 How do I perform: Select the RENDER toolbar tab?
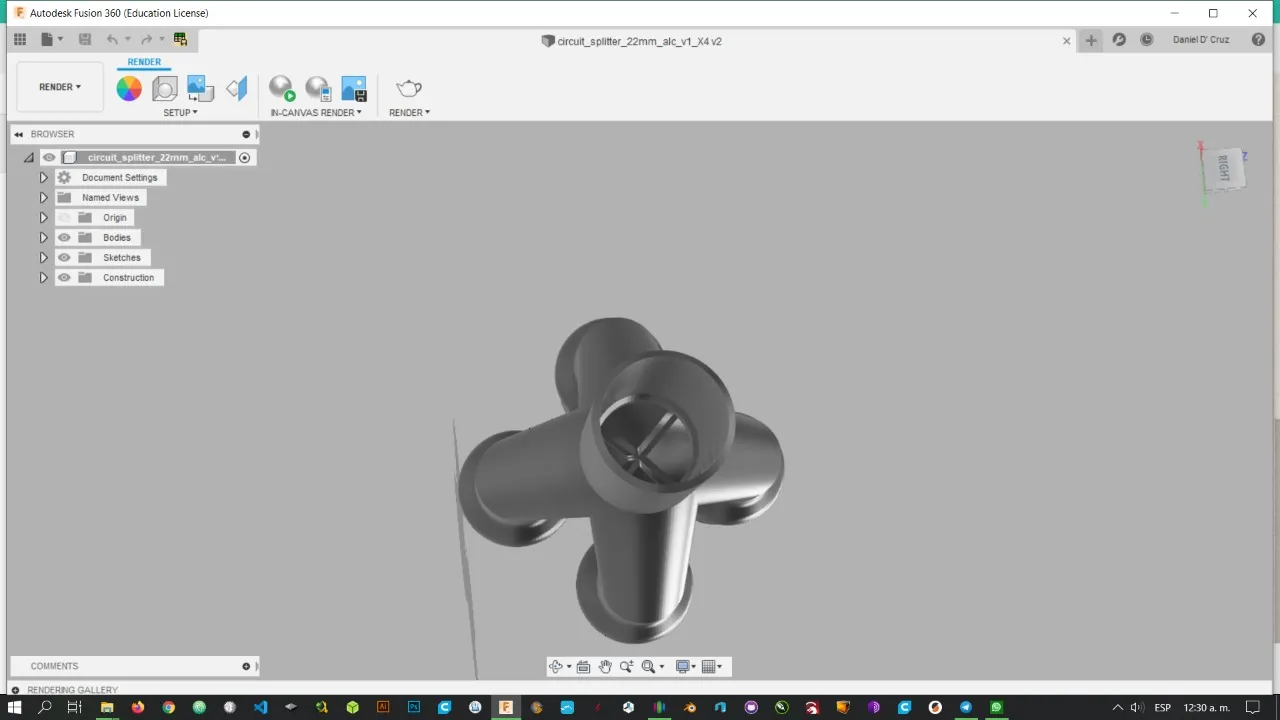pos(144,62)
